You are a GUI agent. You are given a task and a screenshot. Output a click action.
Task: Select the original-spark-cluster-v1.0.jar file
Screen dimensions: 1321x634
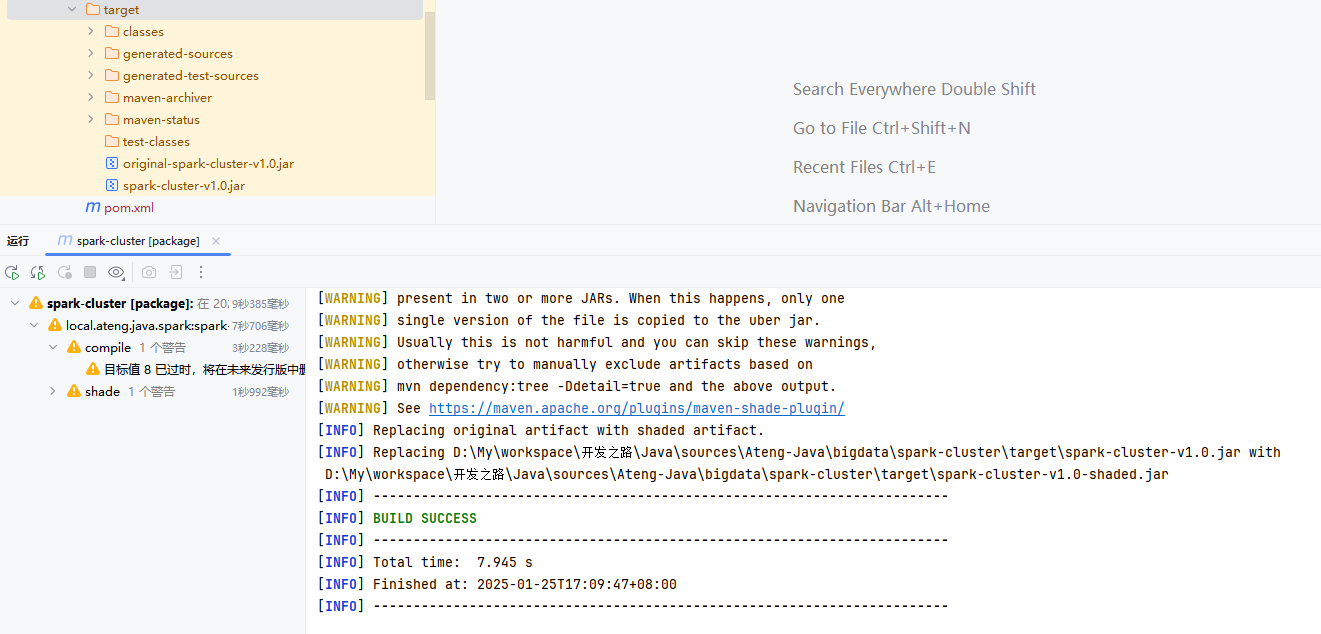[x=207, y=164]
